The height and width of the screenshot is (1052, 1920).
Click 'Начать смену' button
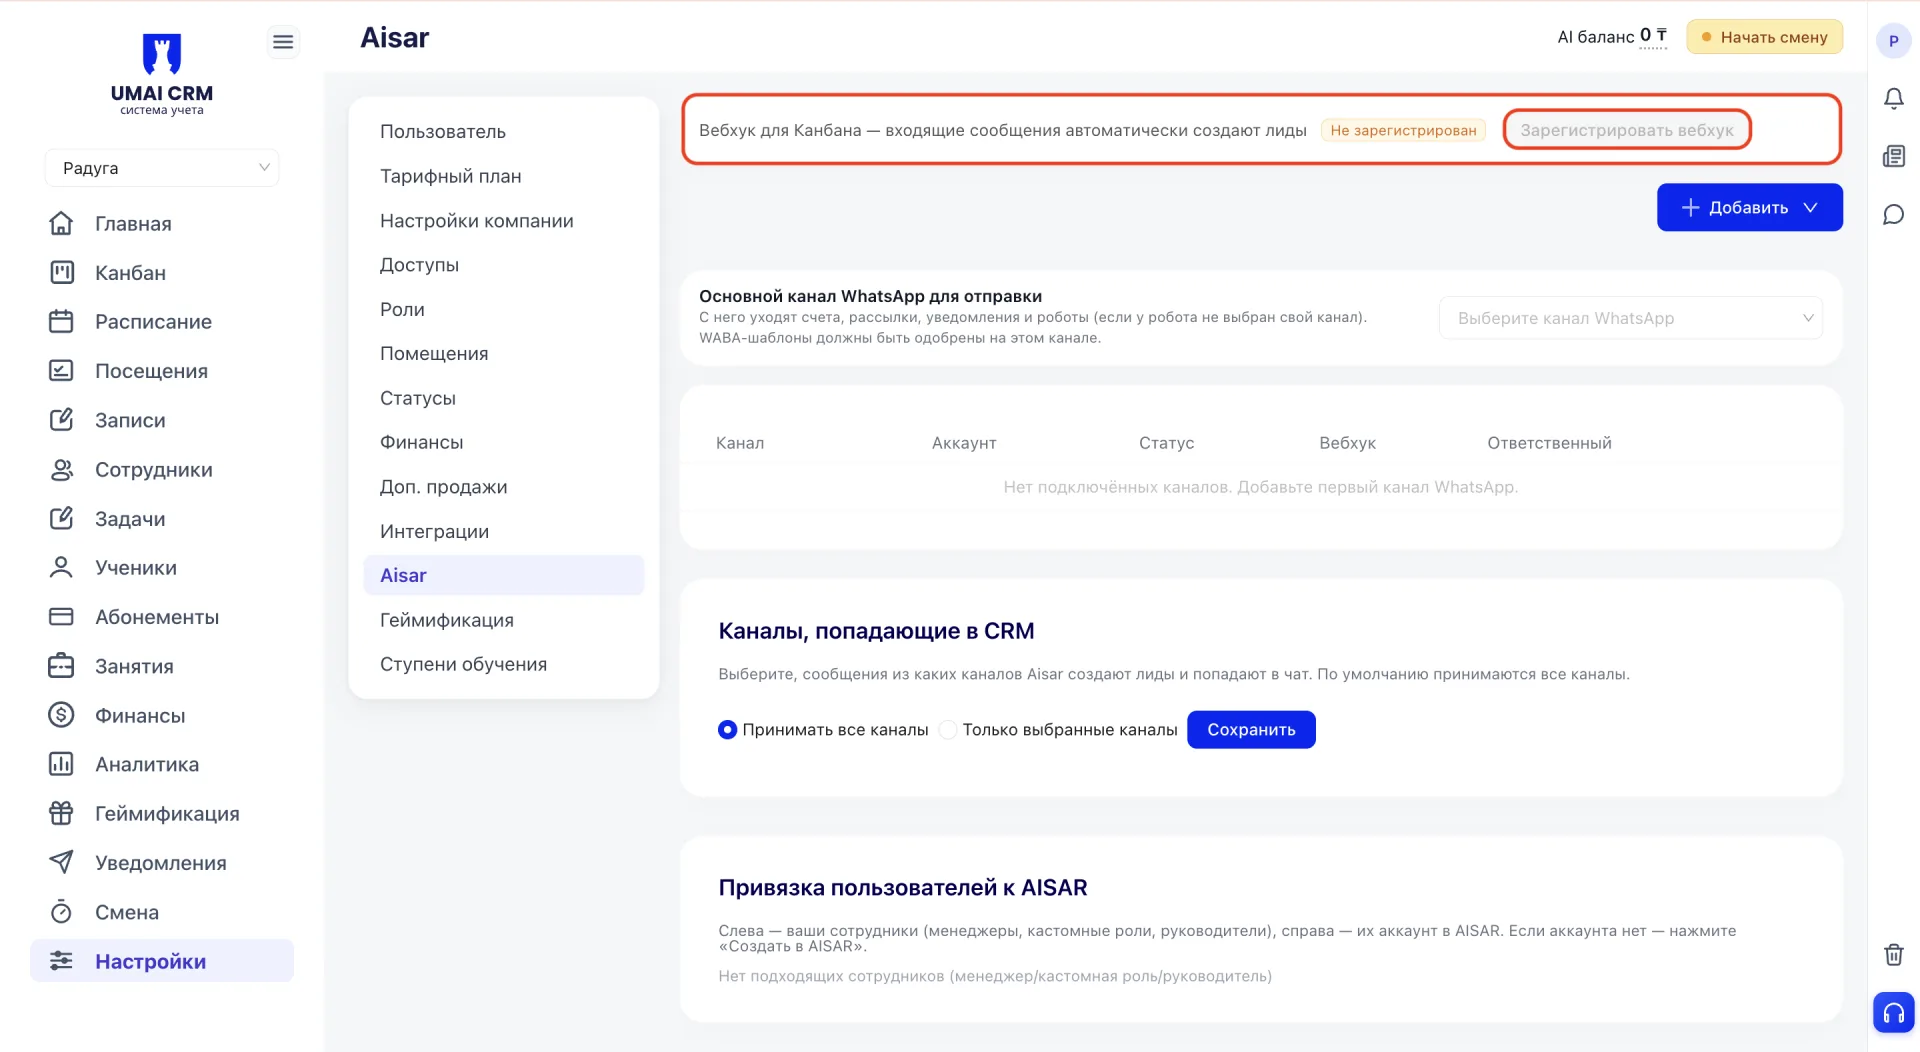[1764, 37]
